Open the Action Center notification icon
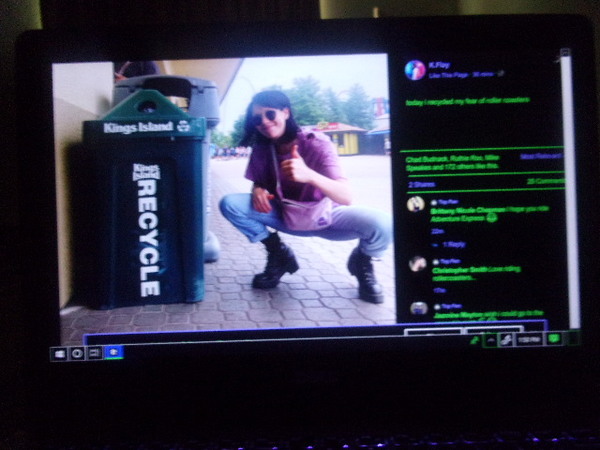Screen dimensions: 600x450 (x=553, y=339)
